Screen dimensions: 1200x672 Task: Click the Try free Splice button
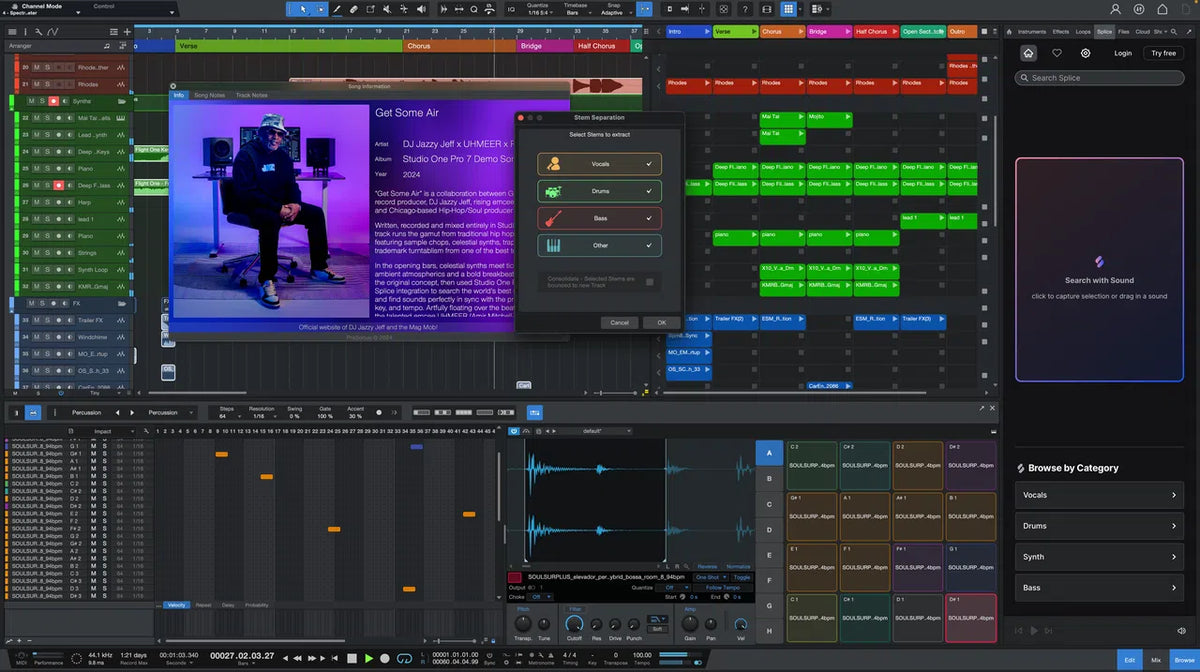pos(1163,52)
